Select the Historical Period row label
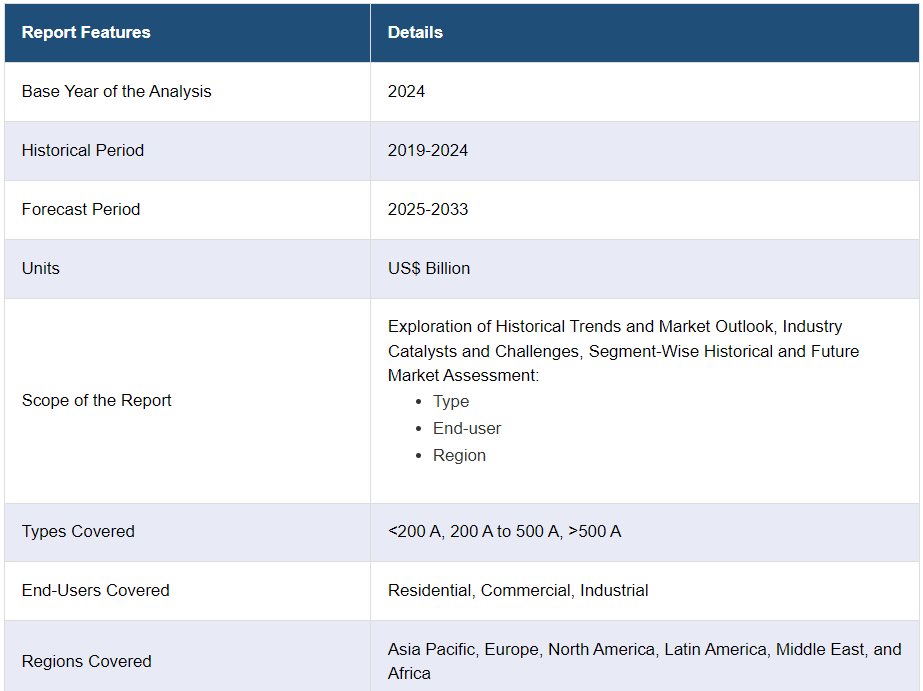The width and height of the screenshot is (923, 691). point(83,150)
